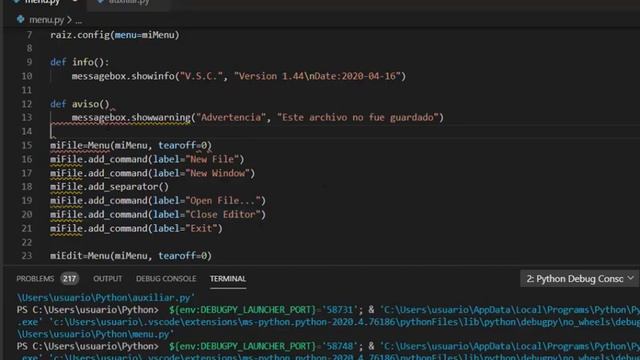Screen dimensions: 640x360
Task: Click the messagebox.showinfo call on line 10
Action: pyautogui.click(x=239, y=76)
